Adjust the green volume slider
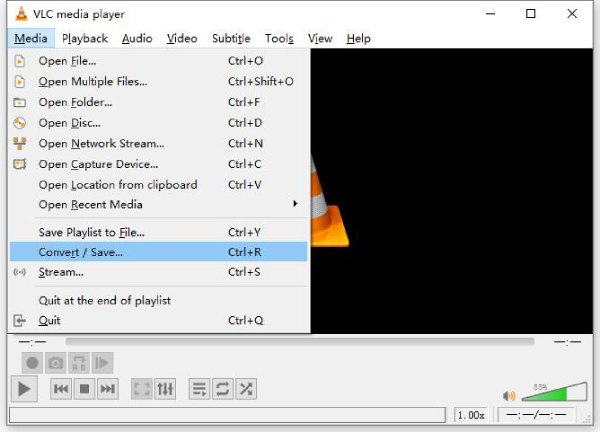Viewport: 600px width, 432px height. (x=554, y=392)
